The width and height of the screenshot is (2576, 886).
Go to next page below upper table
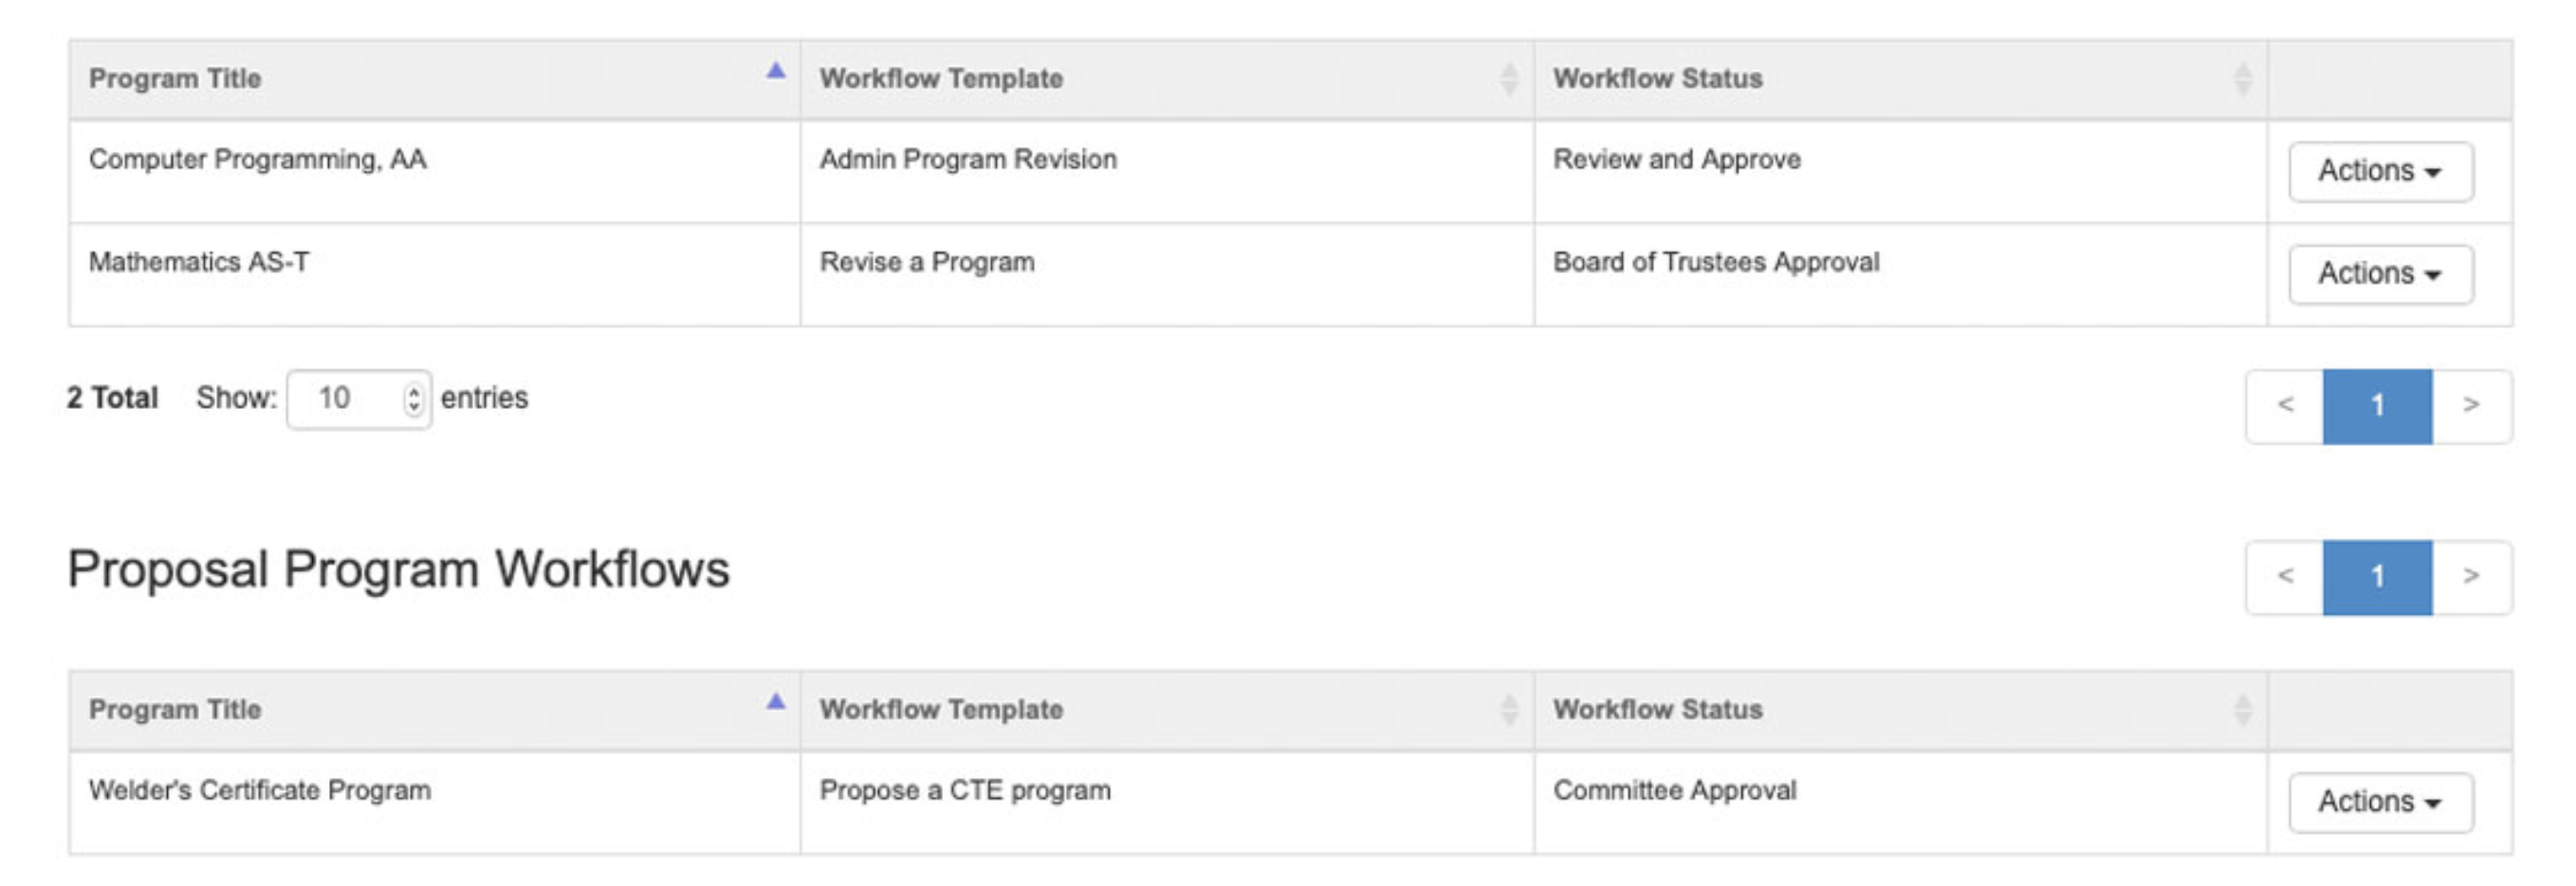pyautogui.click(x=2471, y=406)
